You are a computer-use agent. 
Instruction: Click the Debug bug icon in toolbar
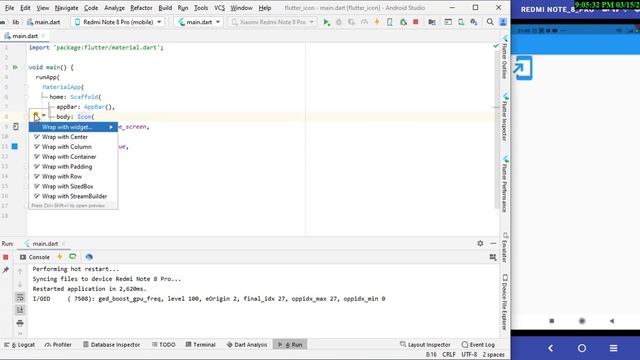tap(339, 22)
